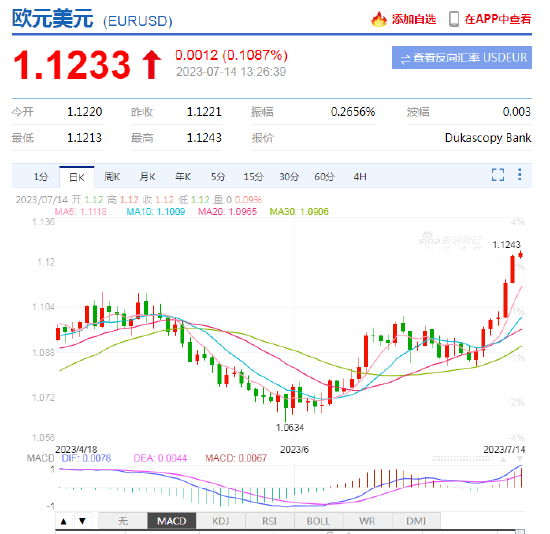Select the 日K chart tab
550x534 pixels.
click(x=77, y=177)
